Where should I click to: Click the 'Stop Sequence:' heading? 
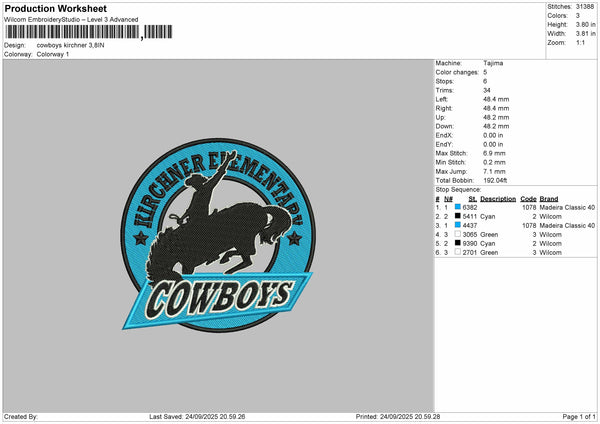point(458,189)
